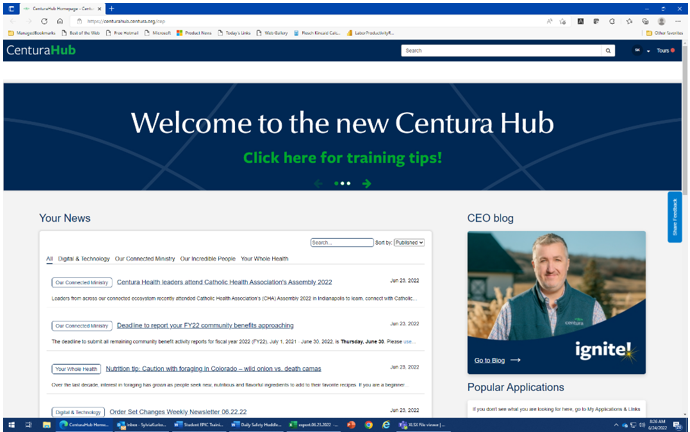Image resolution: width=690 pixels, height=432 pixels.
Task: Click the browser profile avatar icon
Action: click(661, 21)
